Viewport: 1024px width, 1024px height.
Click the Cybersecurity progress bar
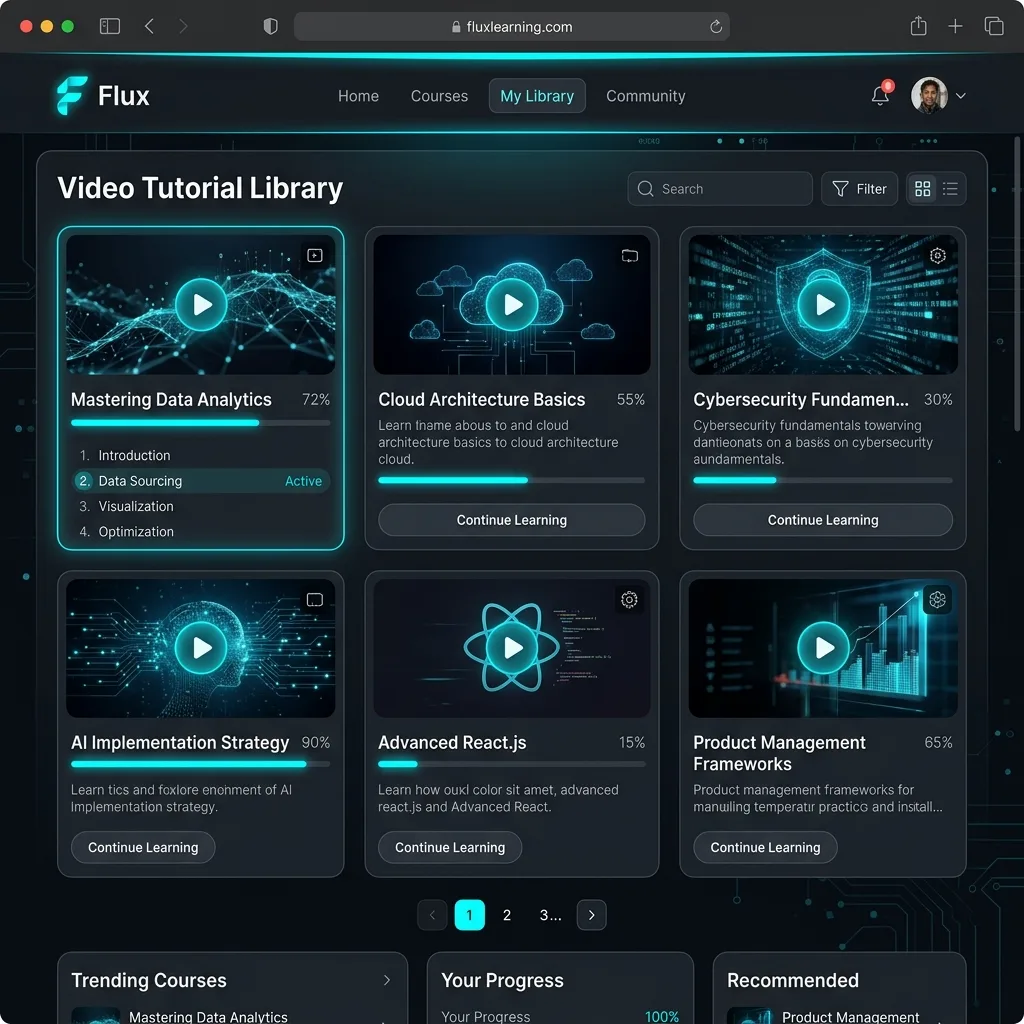823,480
